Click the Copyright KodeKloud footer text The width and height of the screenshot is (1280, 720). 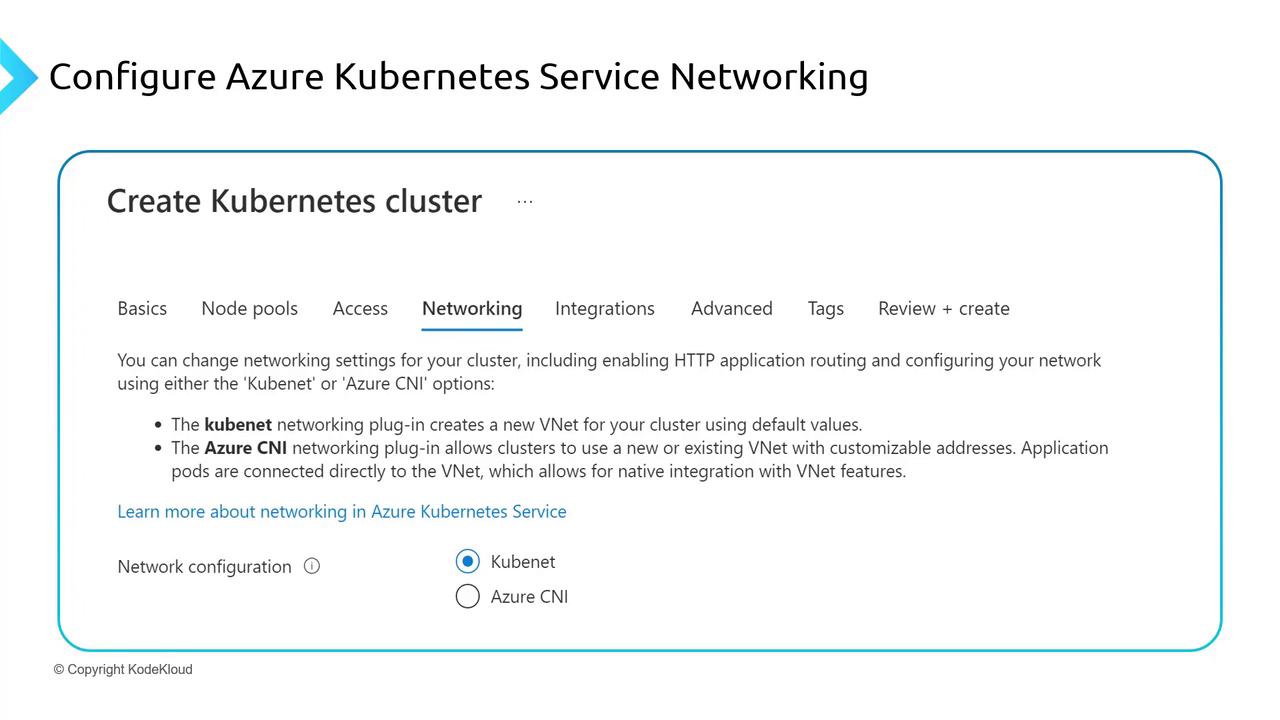click(123, 669)
